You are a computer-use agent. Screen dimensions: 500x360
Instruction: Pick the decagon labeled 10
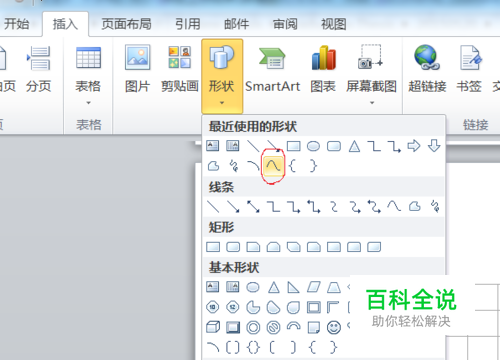point(213,307)
